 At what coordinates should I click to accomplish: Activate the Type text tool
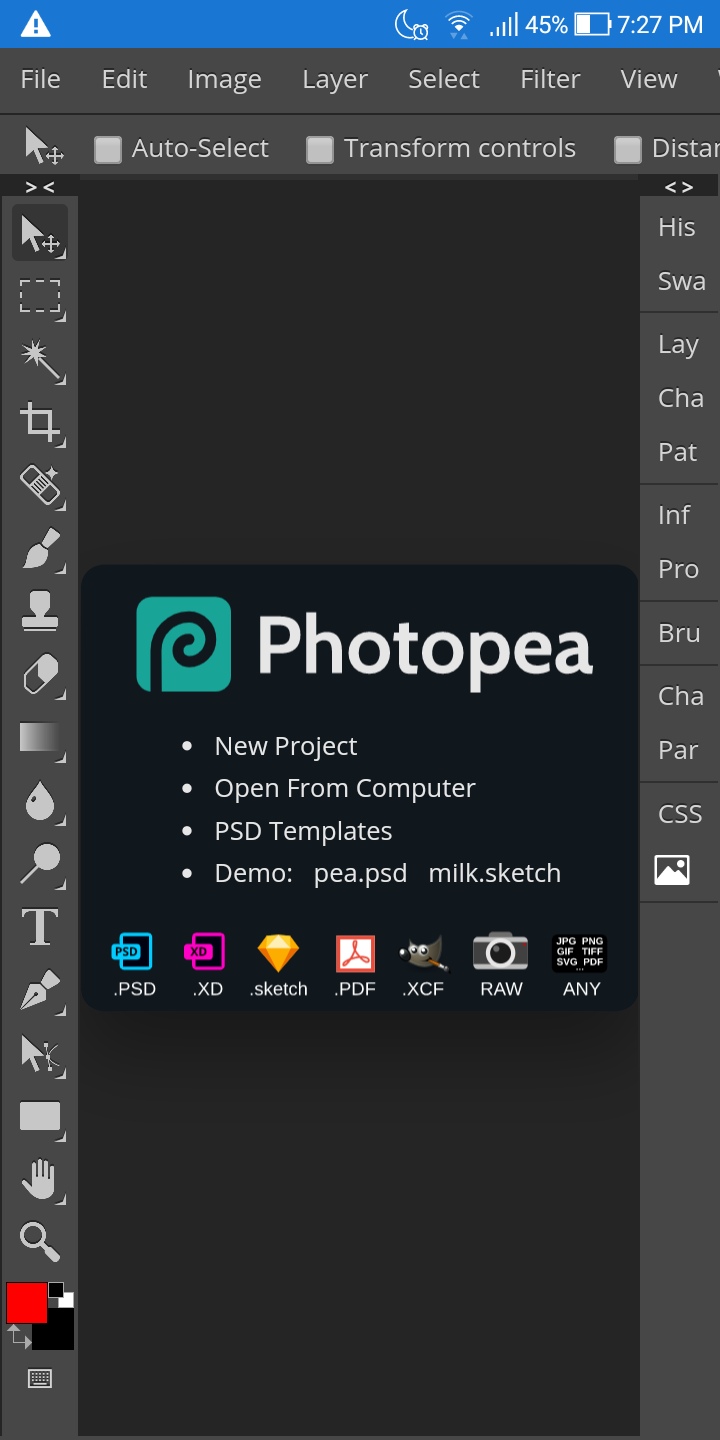(x=40, y=928)
